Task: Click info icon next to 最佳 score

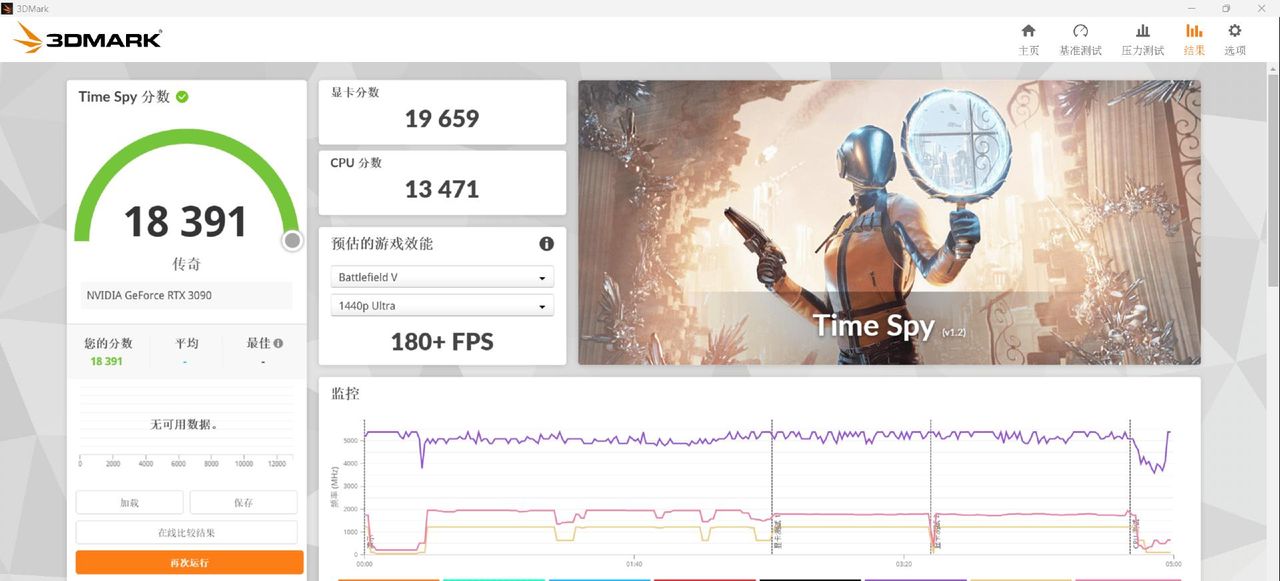Action: (x=278, y=343)
